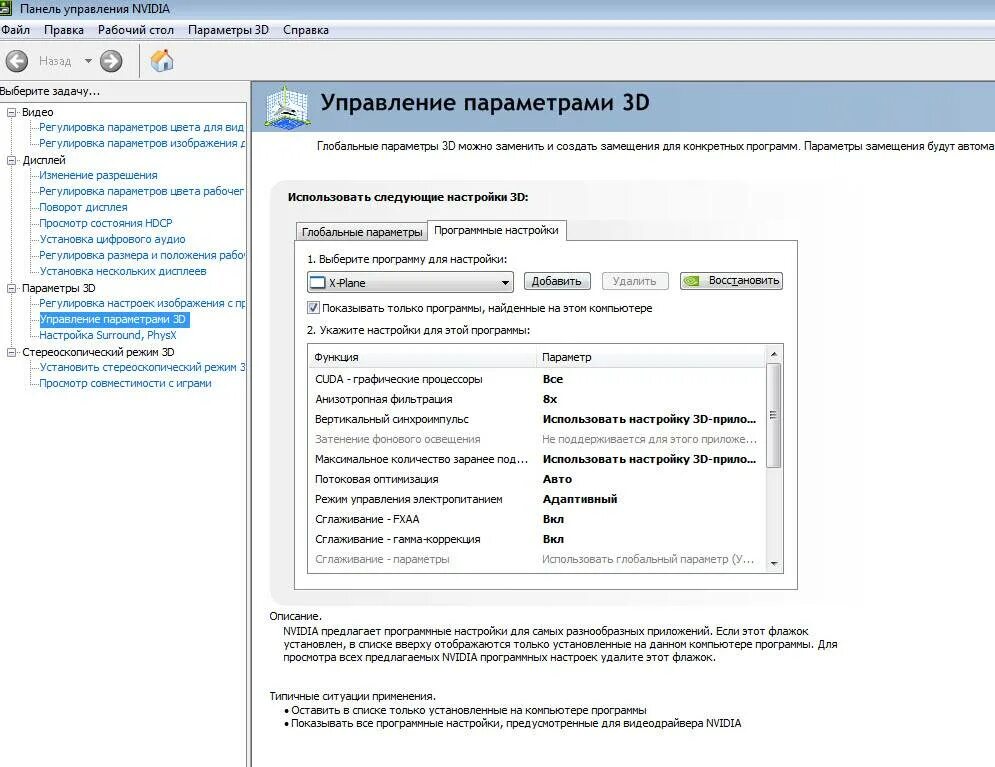Open Просмотр состояния HDCP task
This screenshot has height=767, width=995.
(105, 223)
